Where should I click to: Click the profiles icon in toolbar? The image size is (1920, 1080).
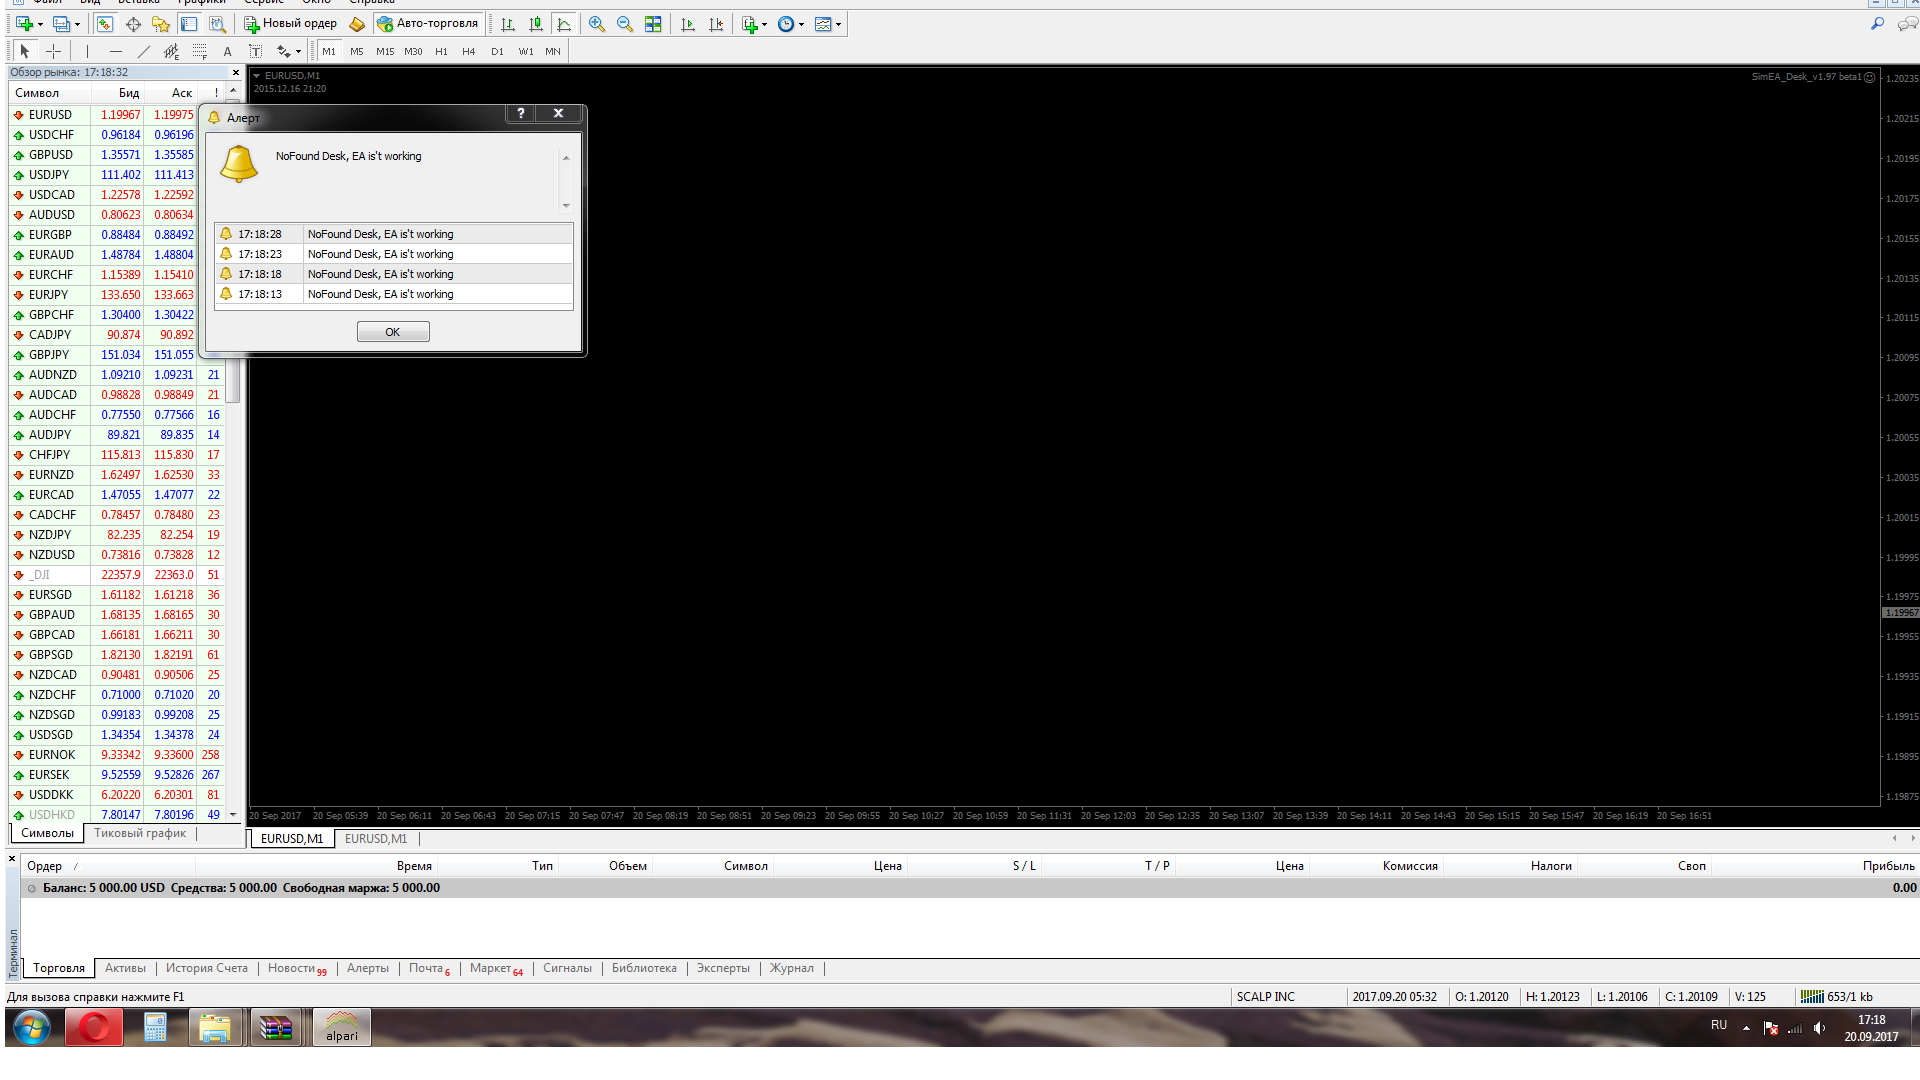pos(61,24)
